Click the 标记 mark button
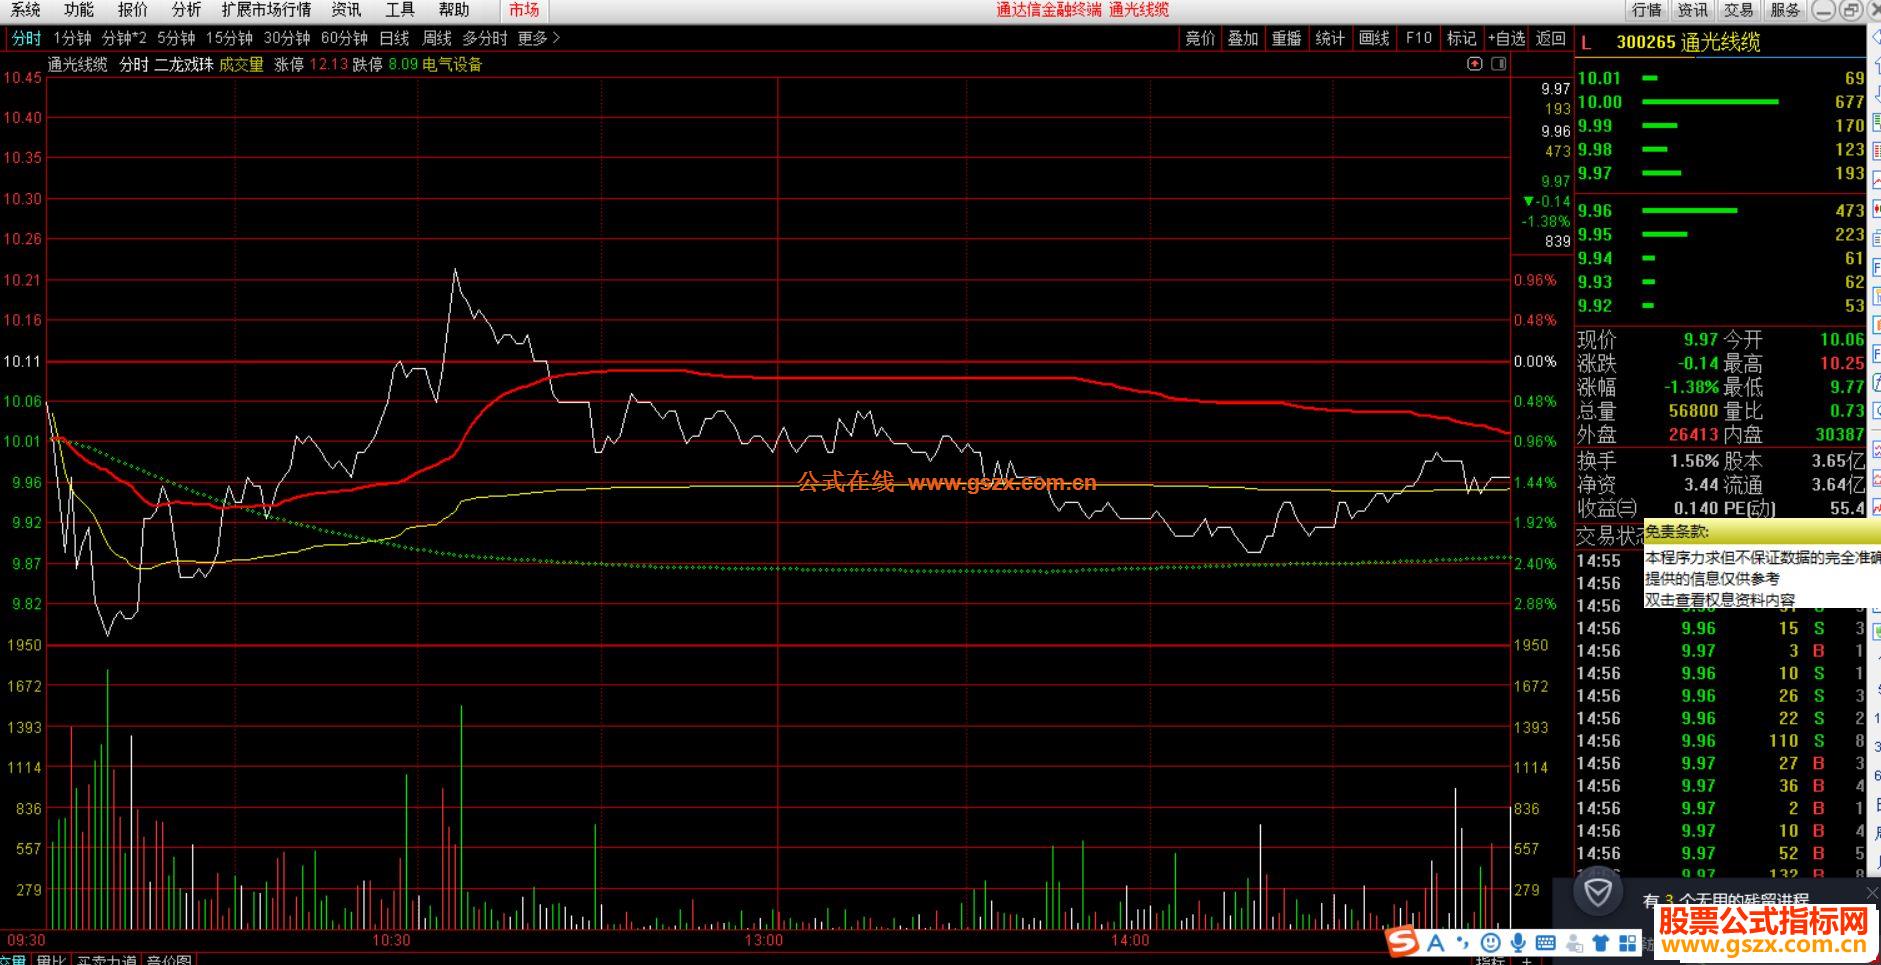1881x965 pixels. coord(1461,38)
